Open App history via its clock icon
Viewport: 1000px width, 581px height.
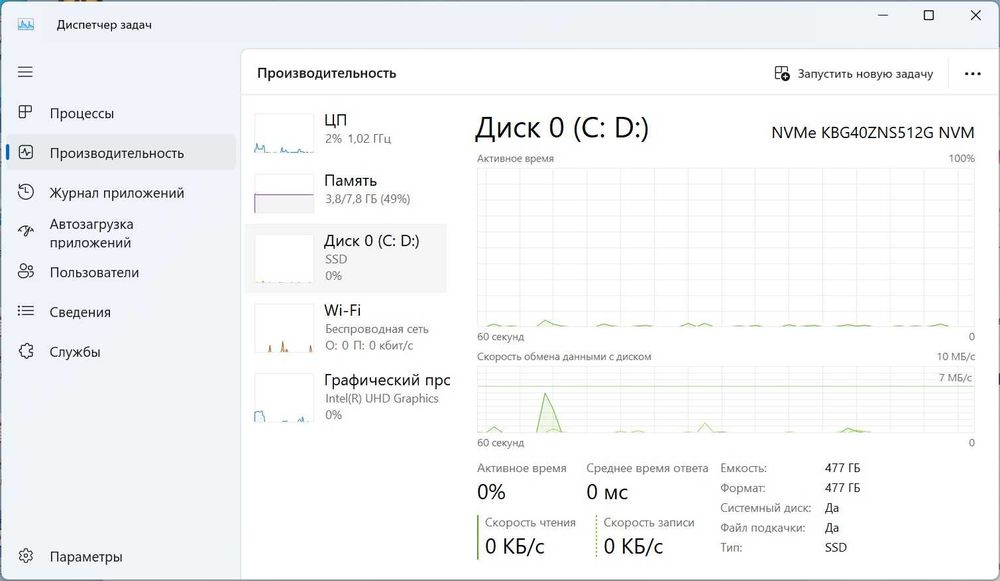click(27, 193)
